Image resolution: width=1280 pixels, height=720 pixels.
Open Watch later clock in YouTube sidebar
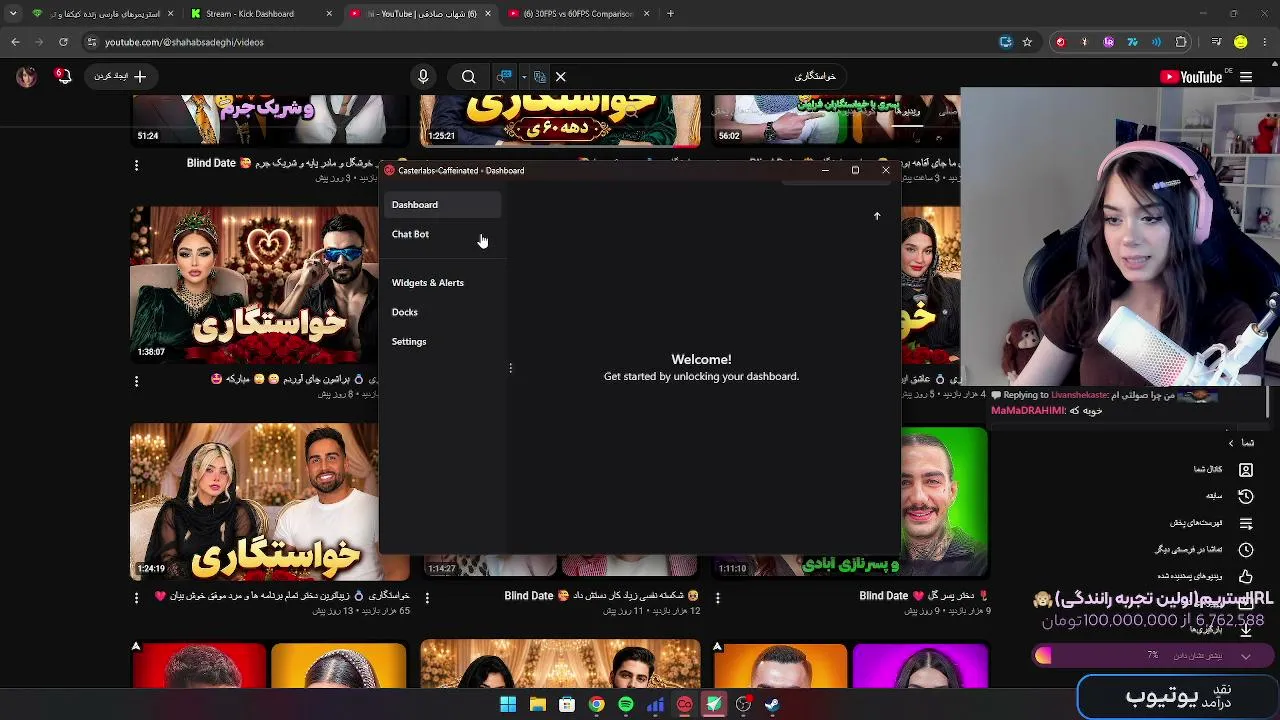1246,550
